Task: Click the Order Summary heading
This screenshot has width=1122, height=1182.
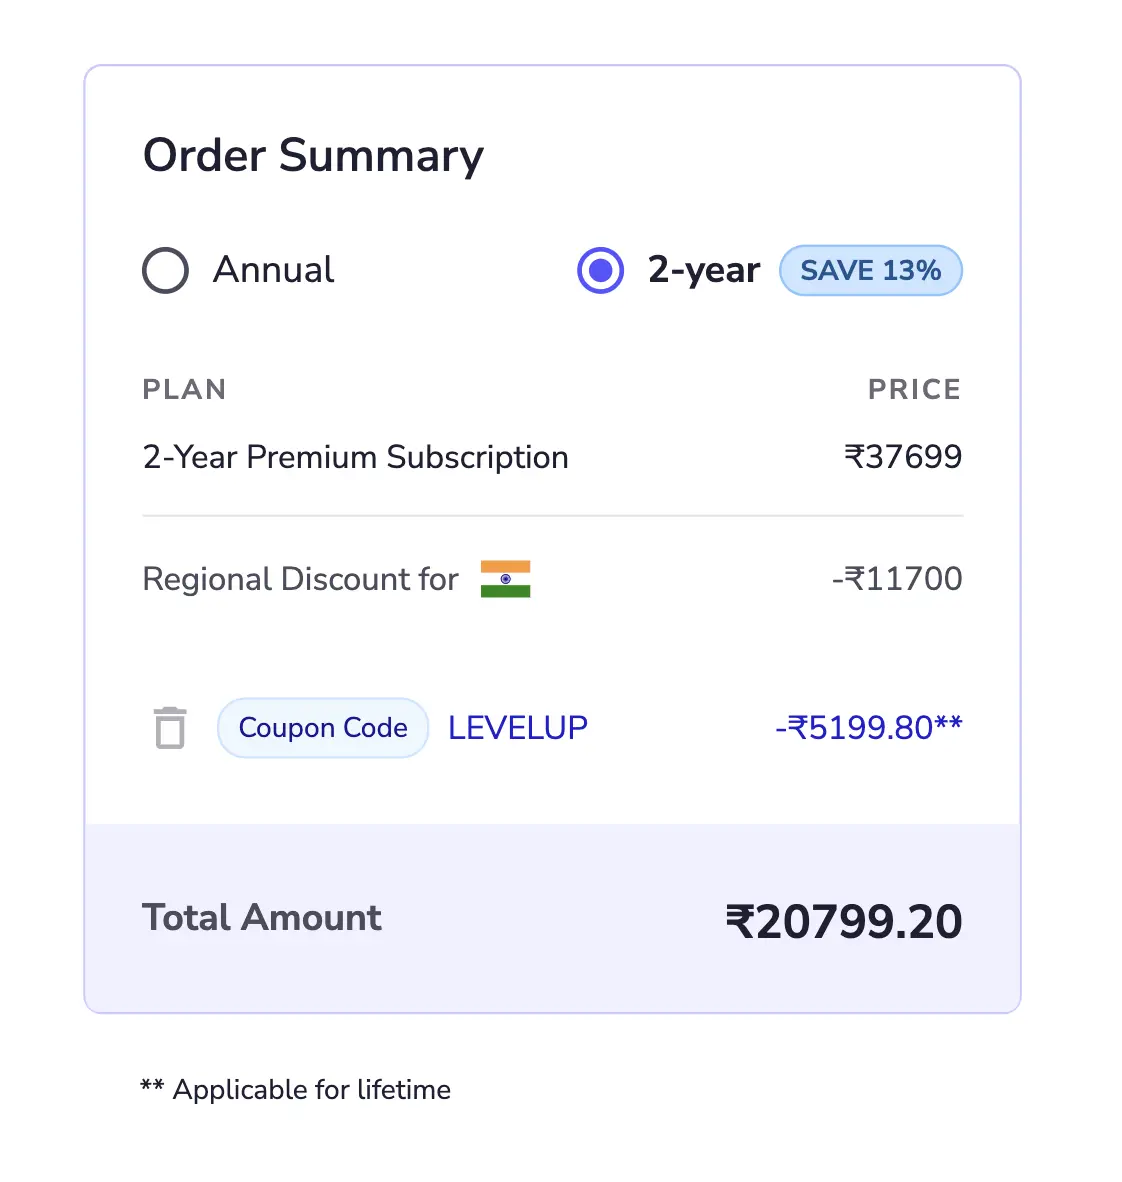Action: point(313,156)
